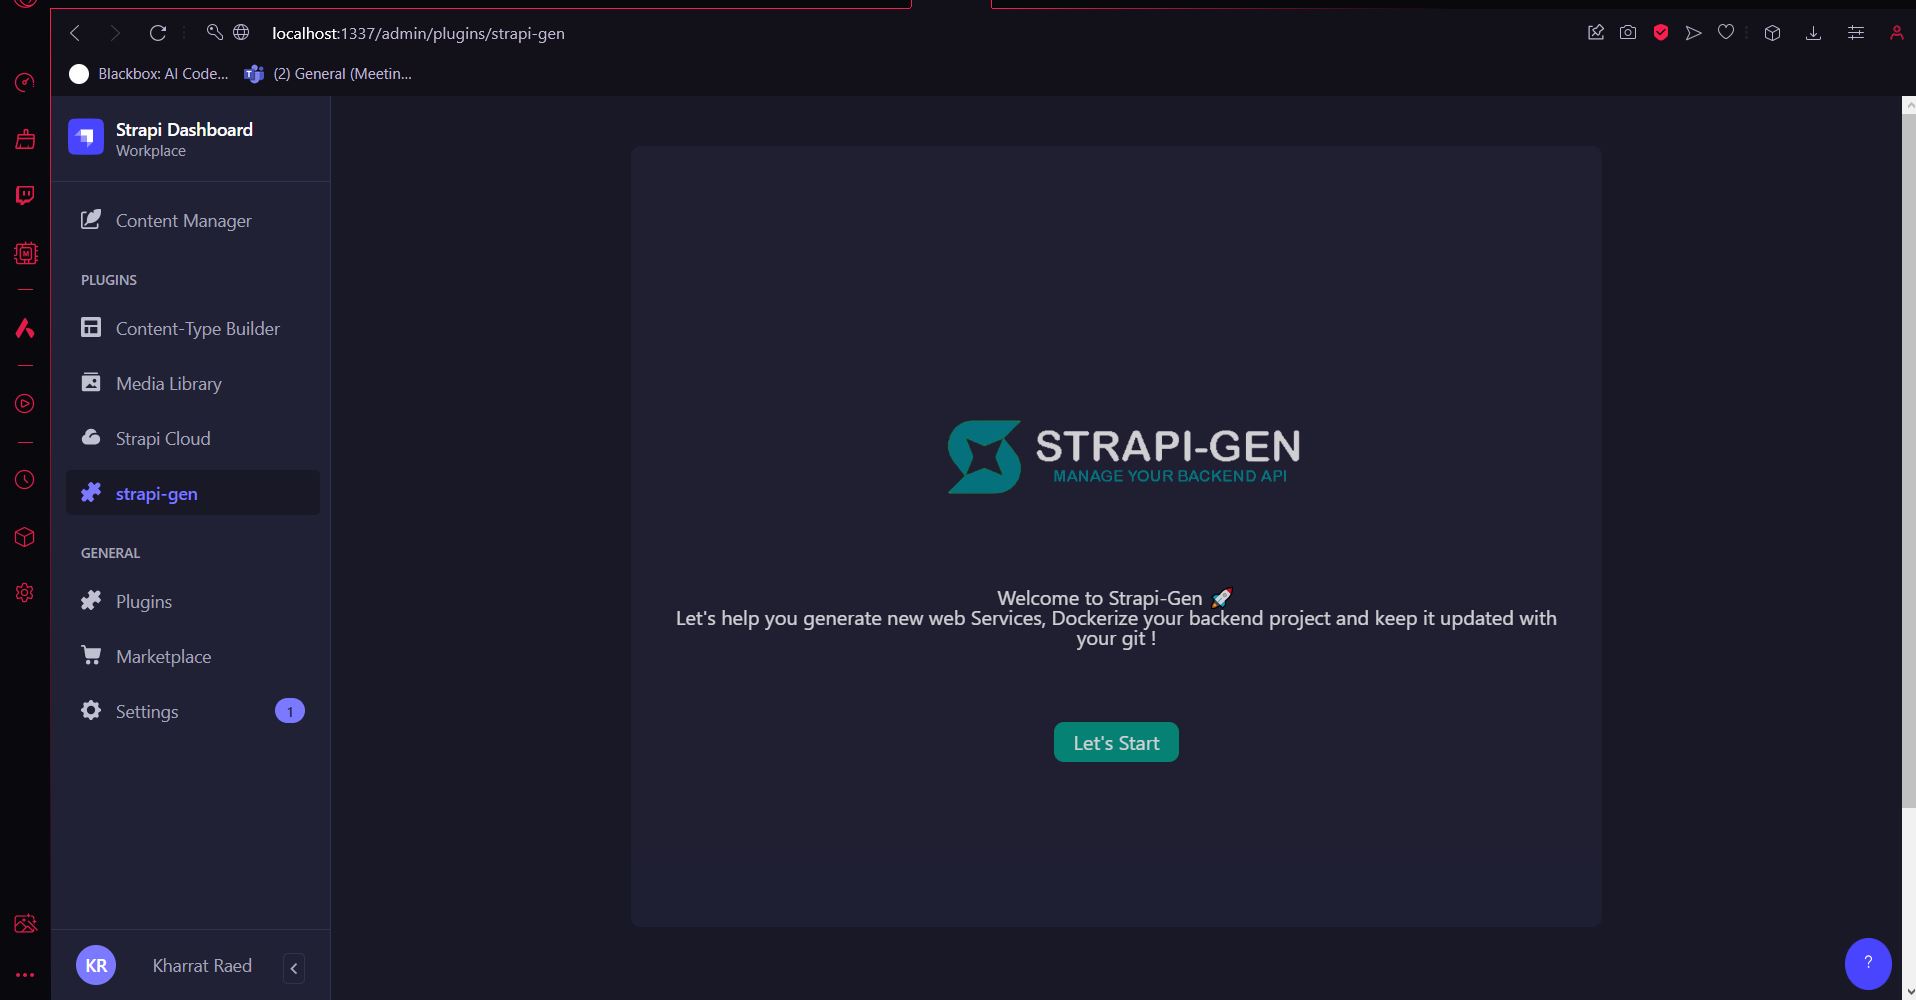Click the KR user avatar
This screenshot has width=1916, height=1000.
tap(96, 965)
